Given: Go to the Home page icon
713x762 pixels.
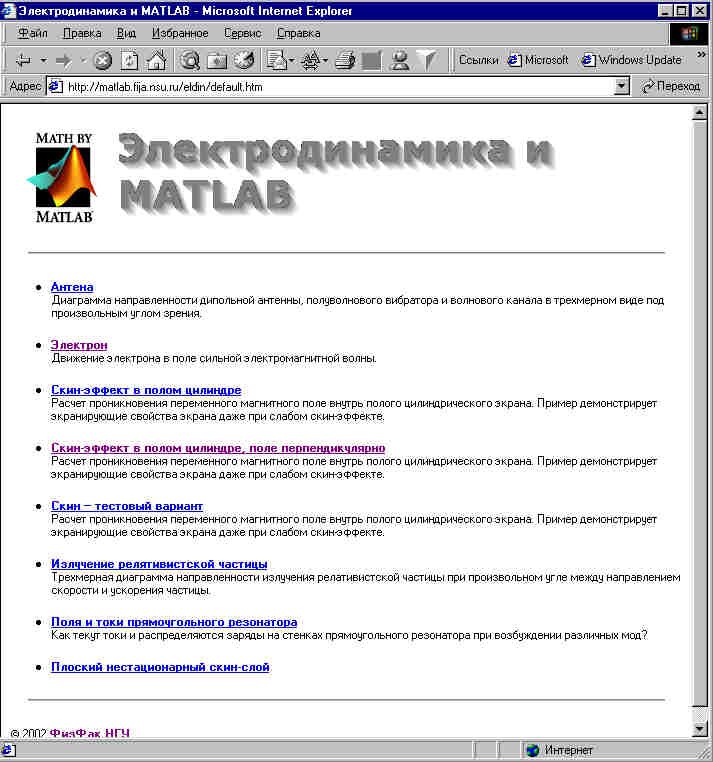Looking at the screenshot, I should [x=157, y=61].
